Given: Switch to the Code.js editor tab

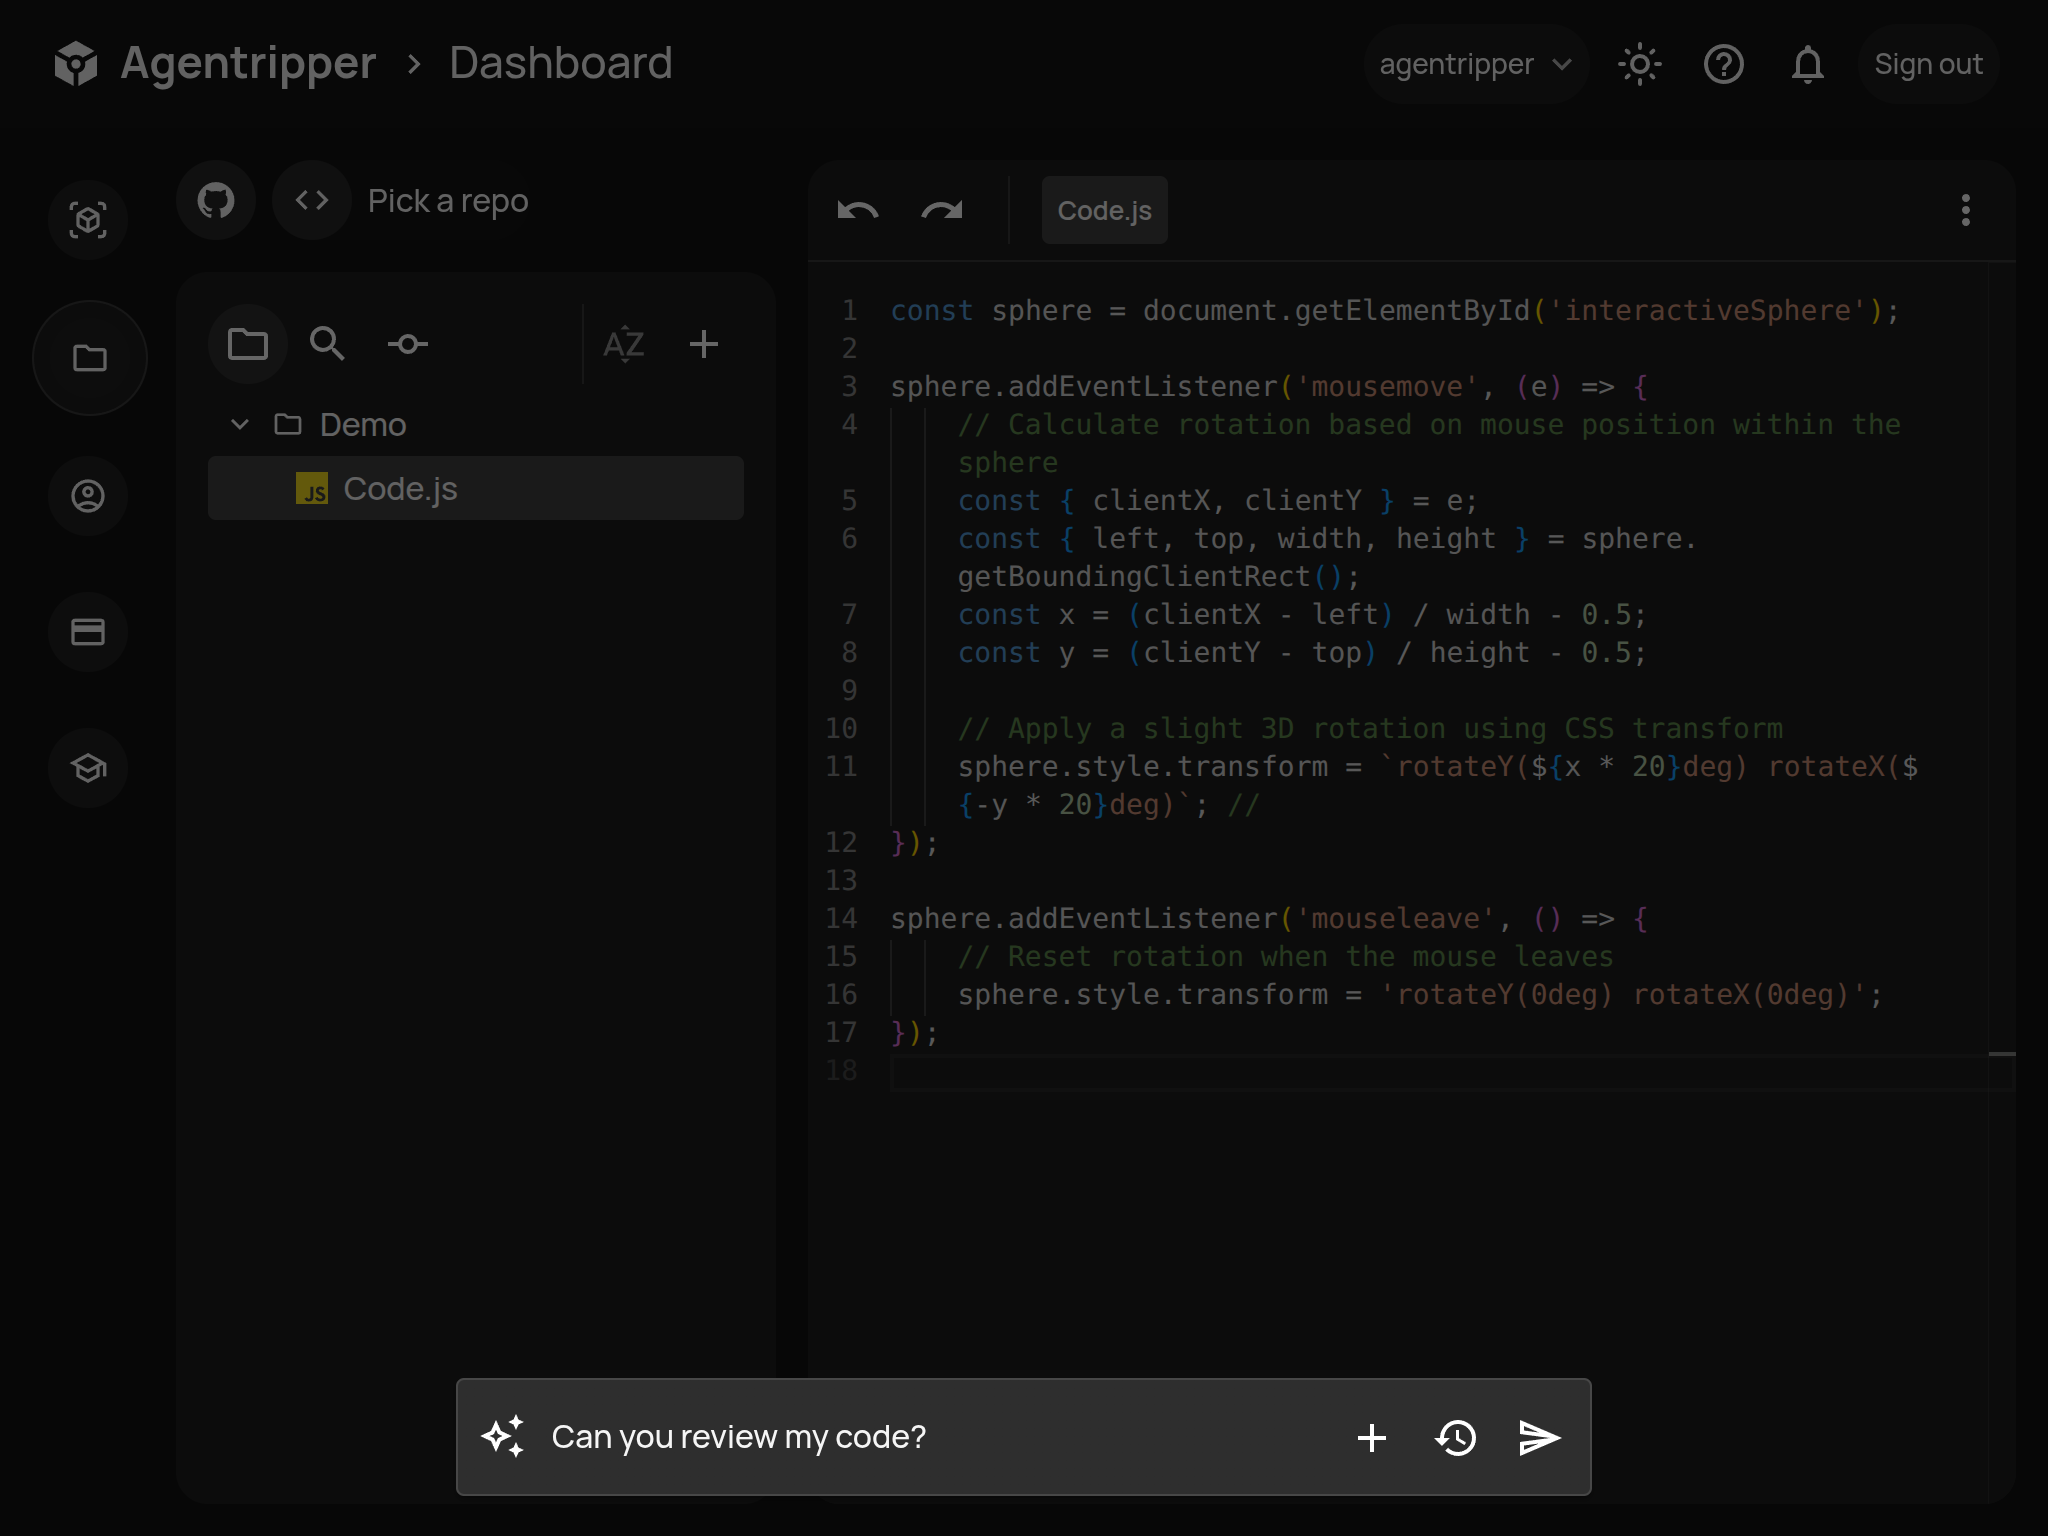Looking at the screenshot, I should (x=1104, y=211).
